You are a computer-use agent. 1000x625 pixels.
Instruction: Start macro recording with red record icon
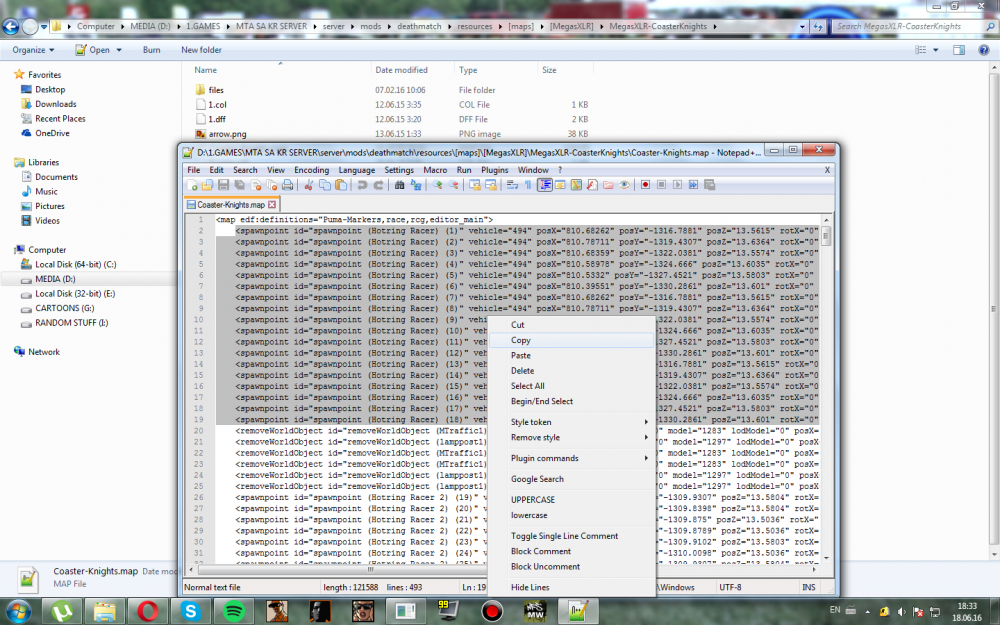point(646,185)
